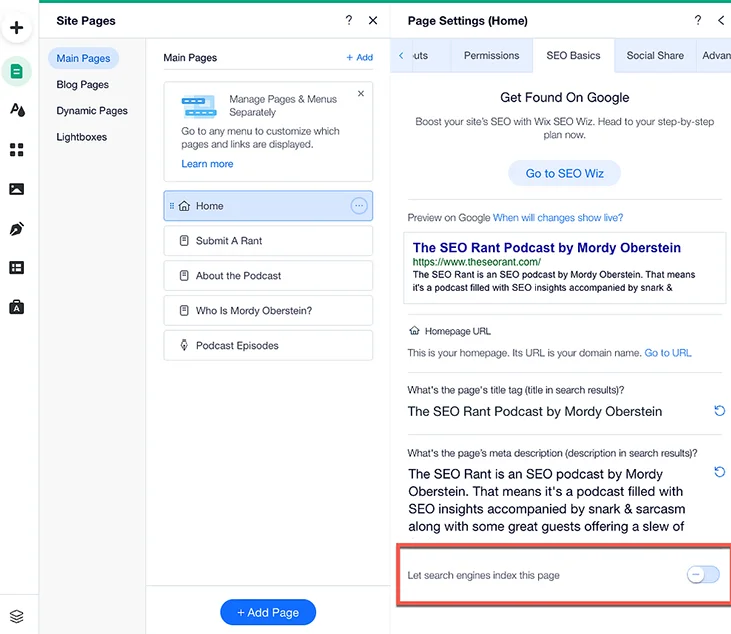Switch to the Social Share tab

pos(655,55)
